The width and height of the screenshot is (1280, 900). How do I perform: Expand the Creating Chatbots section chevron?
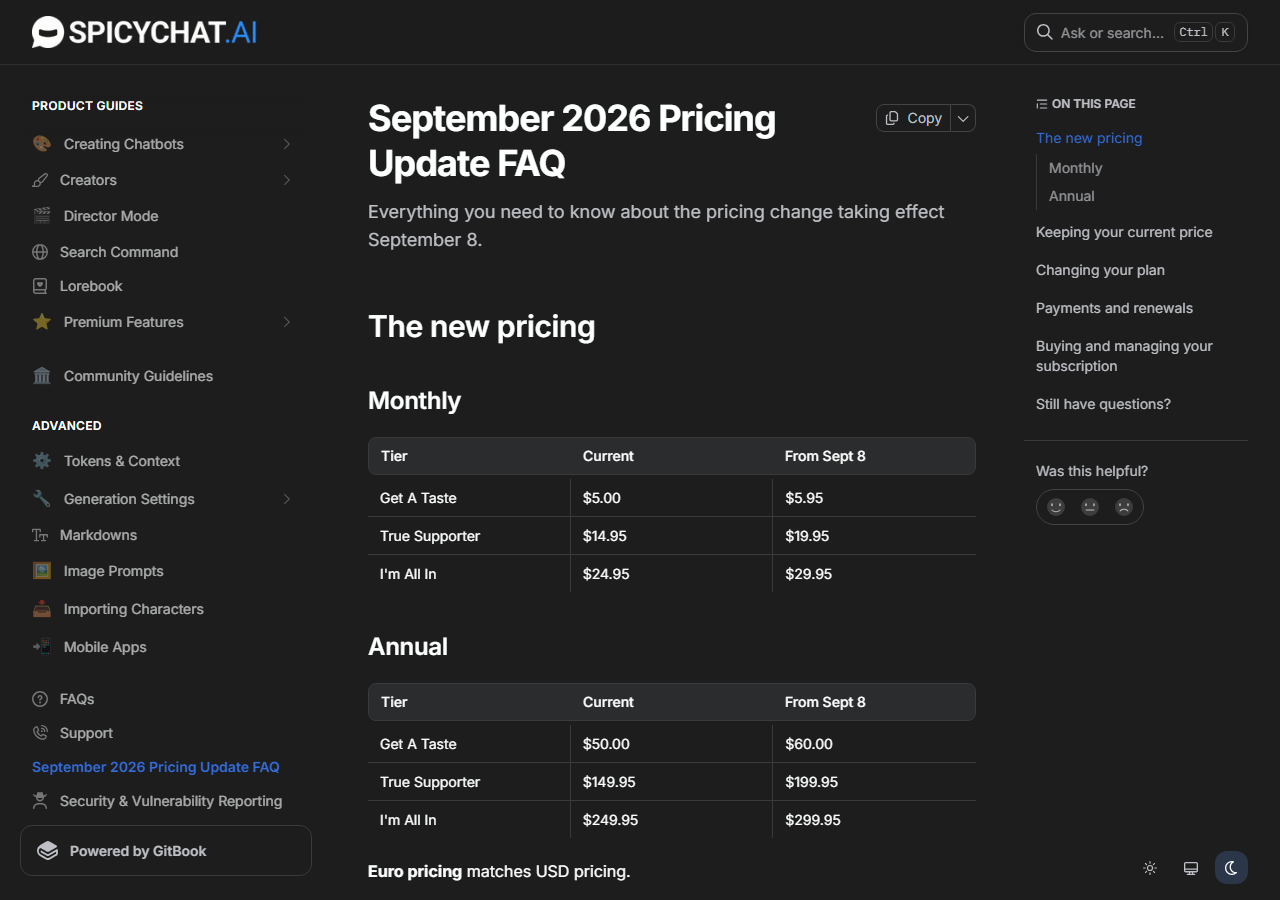[x=287, y=144]
